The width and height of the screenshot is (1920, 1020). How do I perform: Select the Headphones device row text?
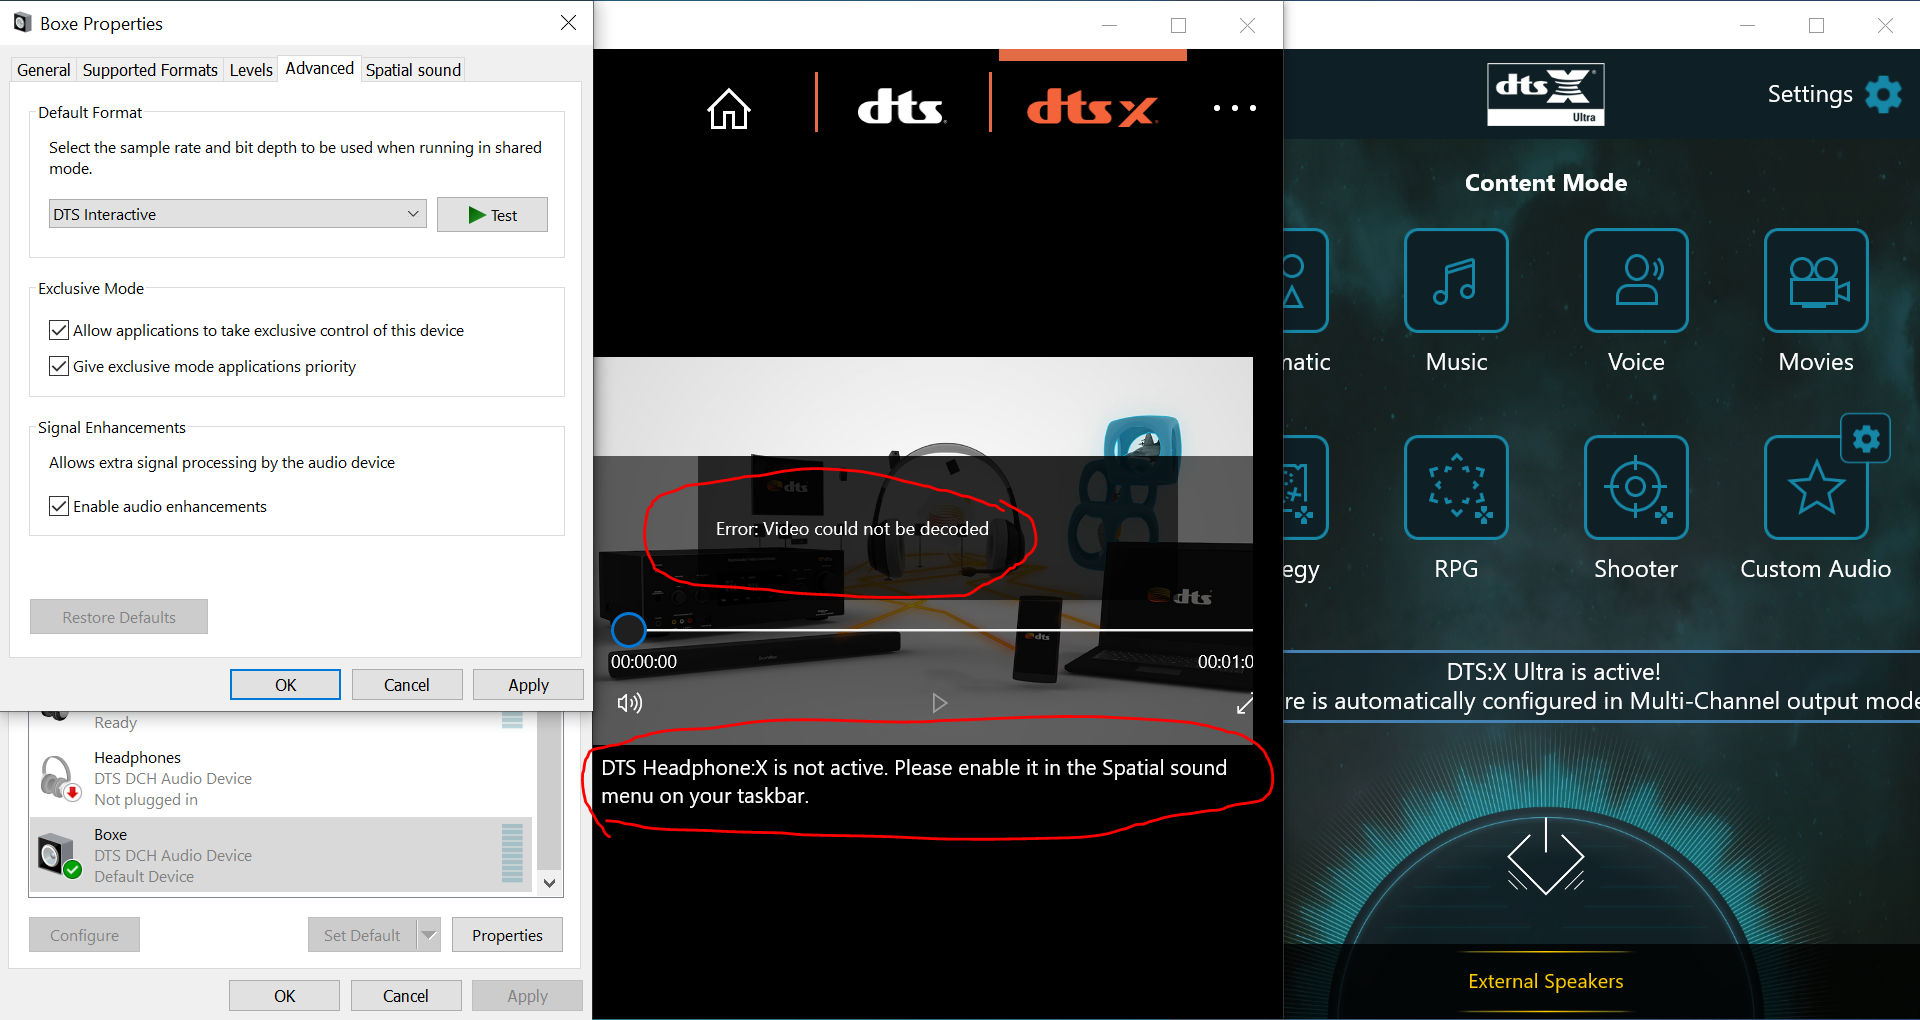[173, 778]
